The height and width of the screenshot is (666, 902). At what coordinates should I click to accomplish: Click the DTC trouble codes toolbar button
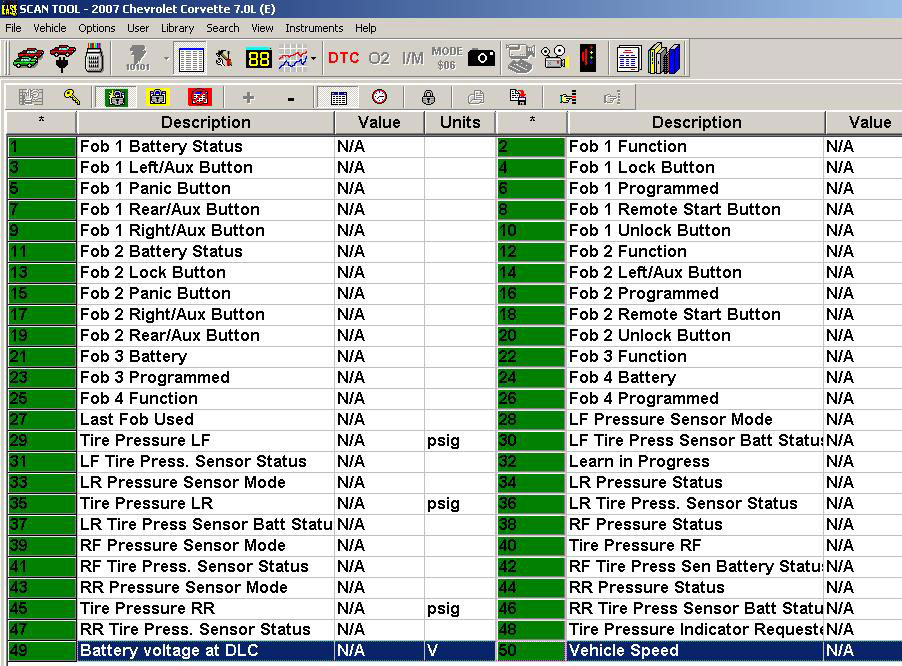coord(343,58)
